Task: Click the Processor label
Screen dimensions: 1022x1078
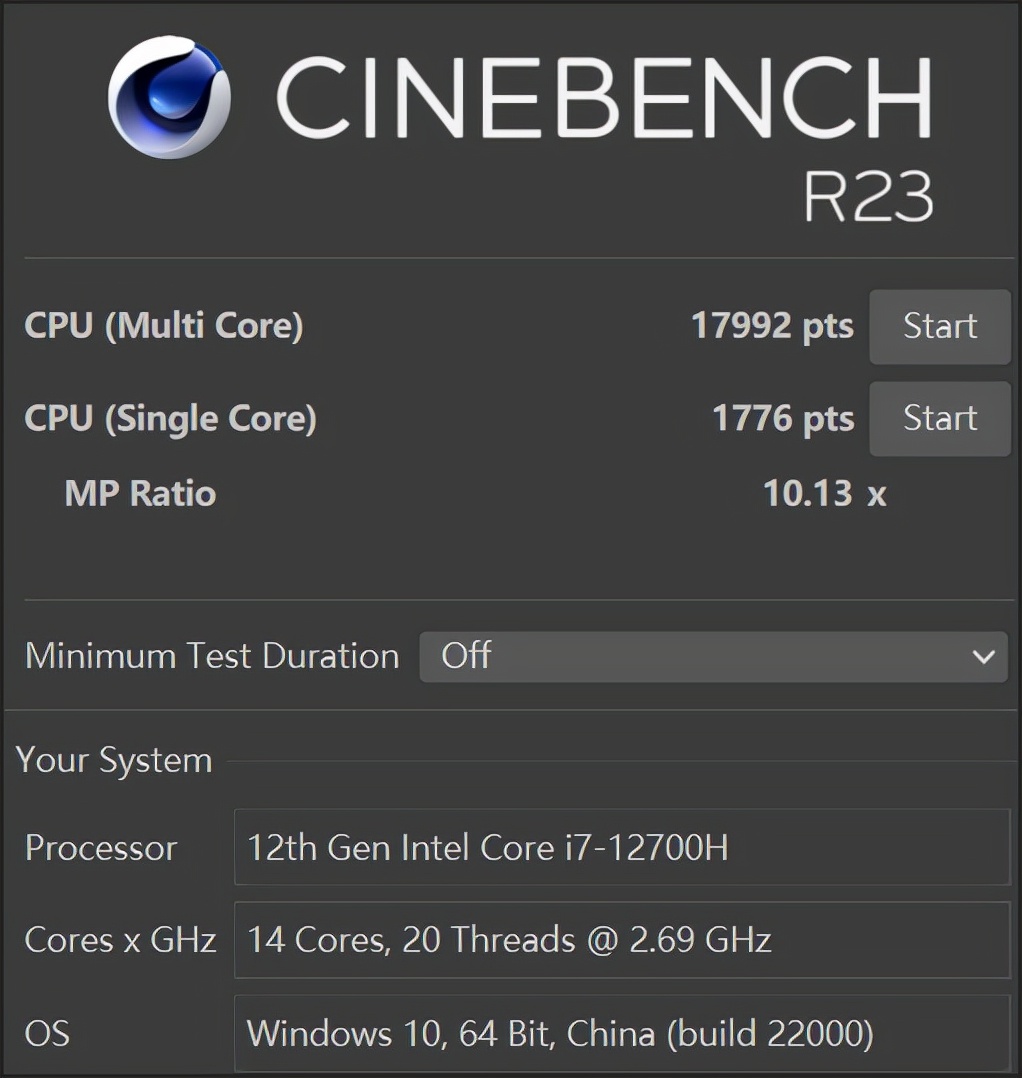Action: [101, 848]
